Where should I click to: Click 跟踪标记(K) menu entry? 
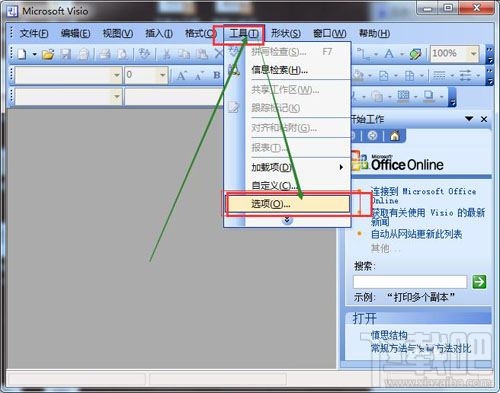click(x=288, y=108)
